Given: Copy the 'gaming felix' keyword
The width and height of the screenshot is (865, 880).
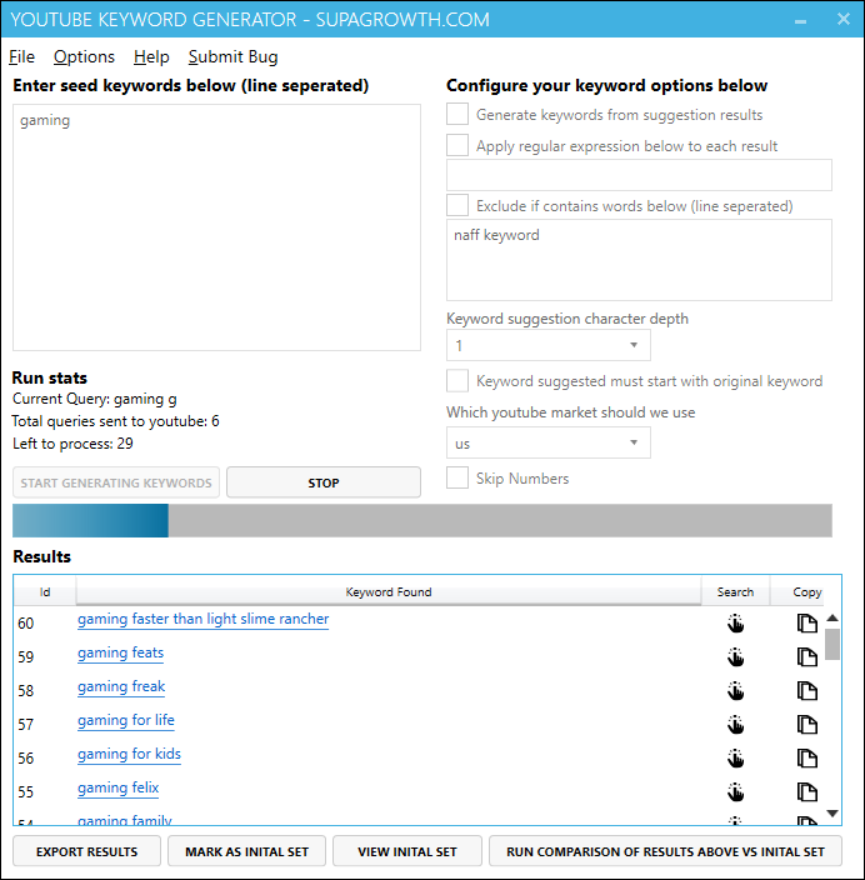Looking at the screenshot, I should coord(807,792).
